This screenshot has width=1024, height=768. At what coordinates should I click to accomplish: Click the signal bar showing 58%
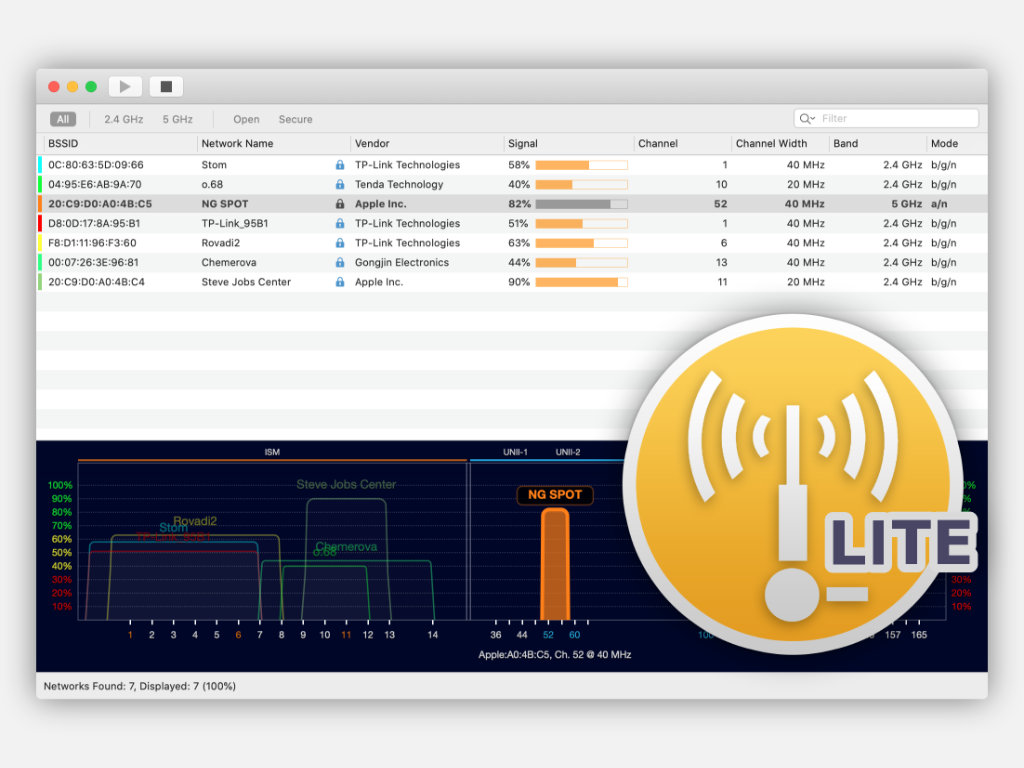tap(581, 165)
